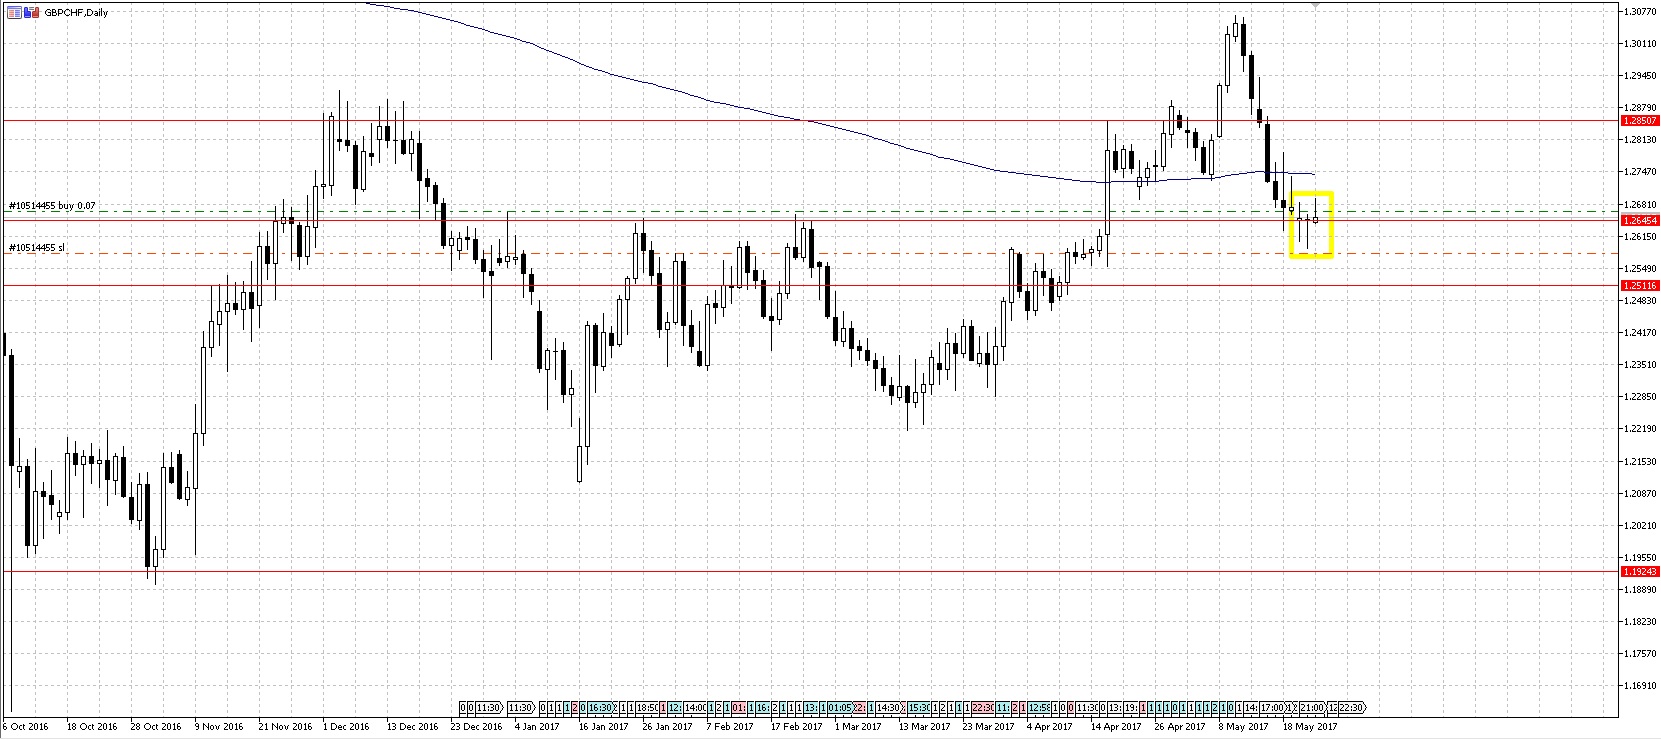Click the 1.26454 red price level tag
This screenshot has width=1661, height=740.
click(x=1640, y=220)
